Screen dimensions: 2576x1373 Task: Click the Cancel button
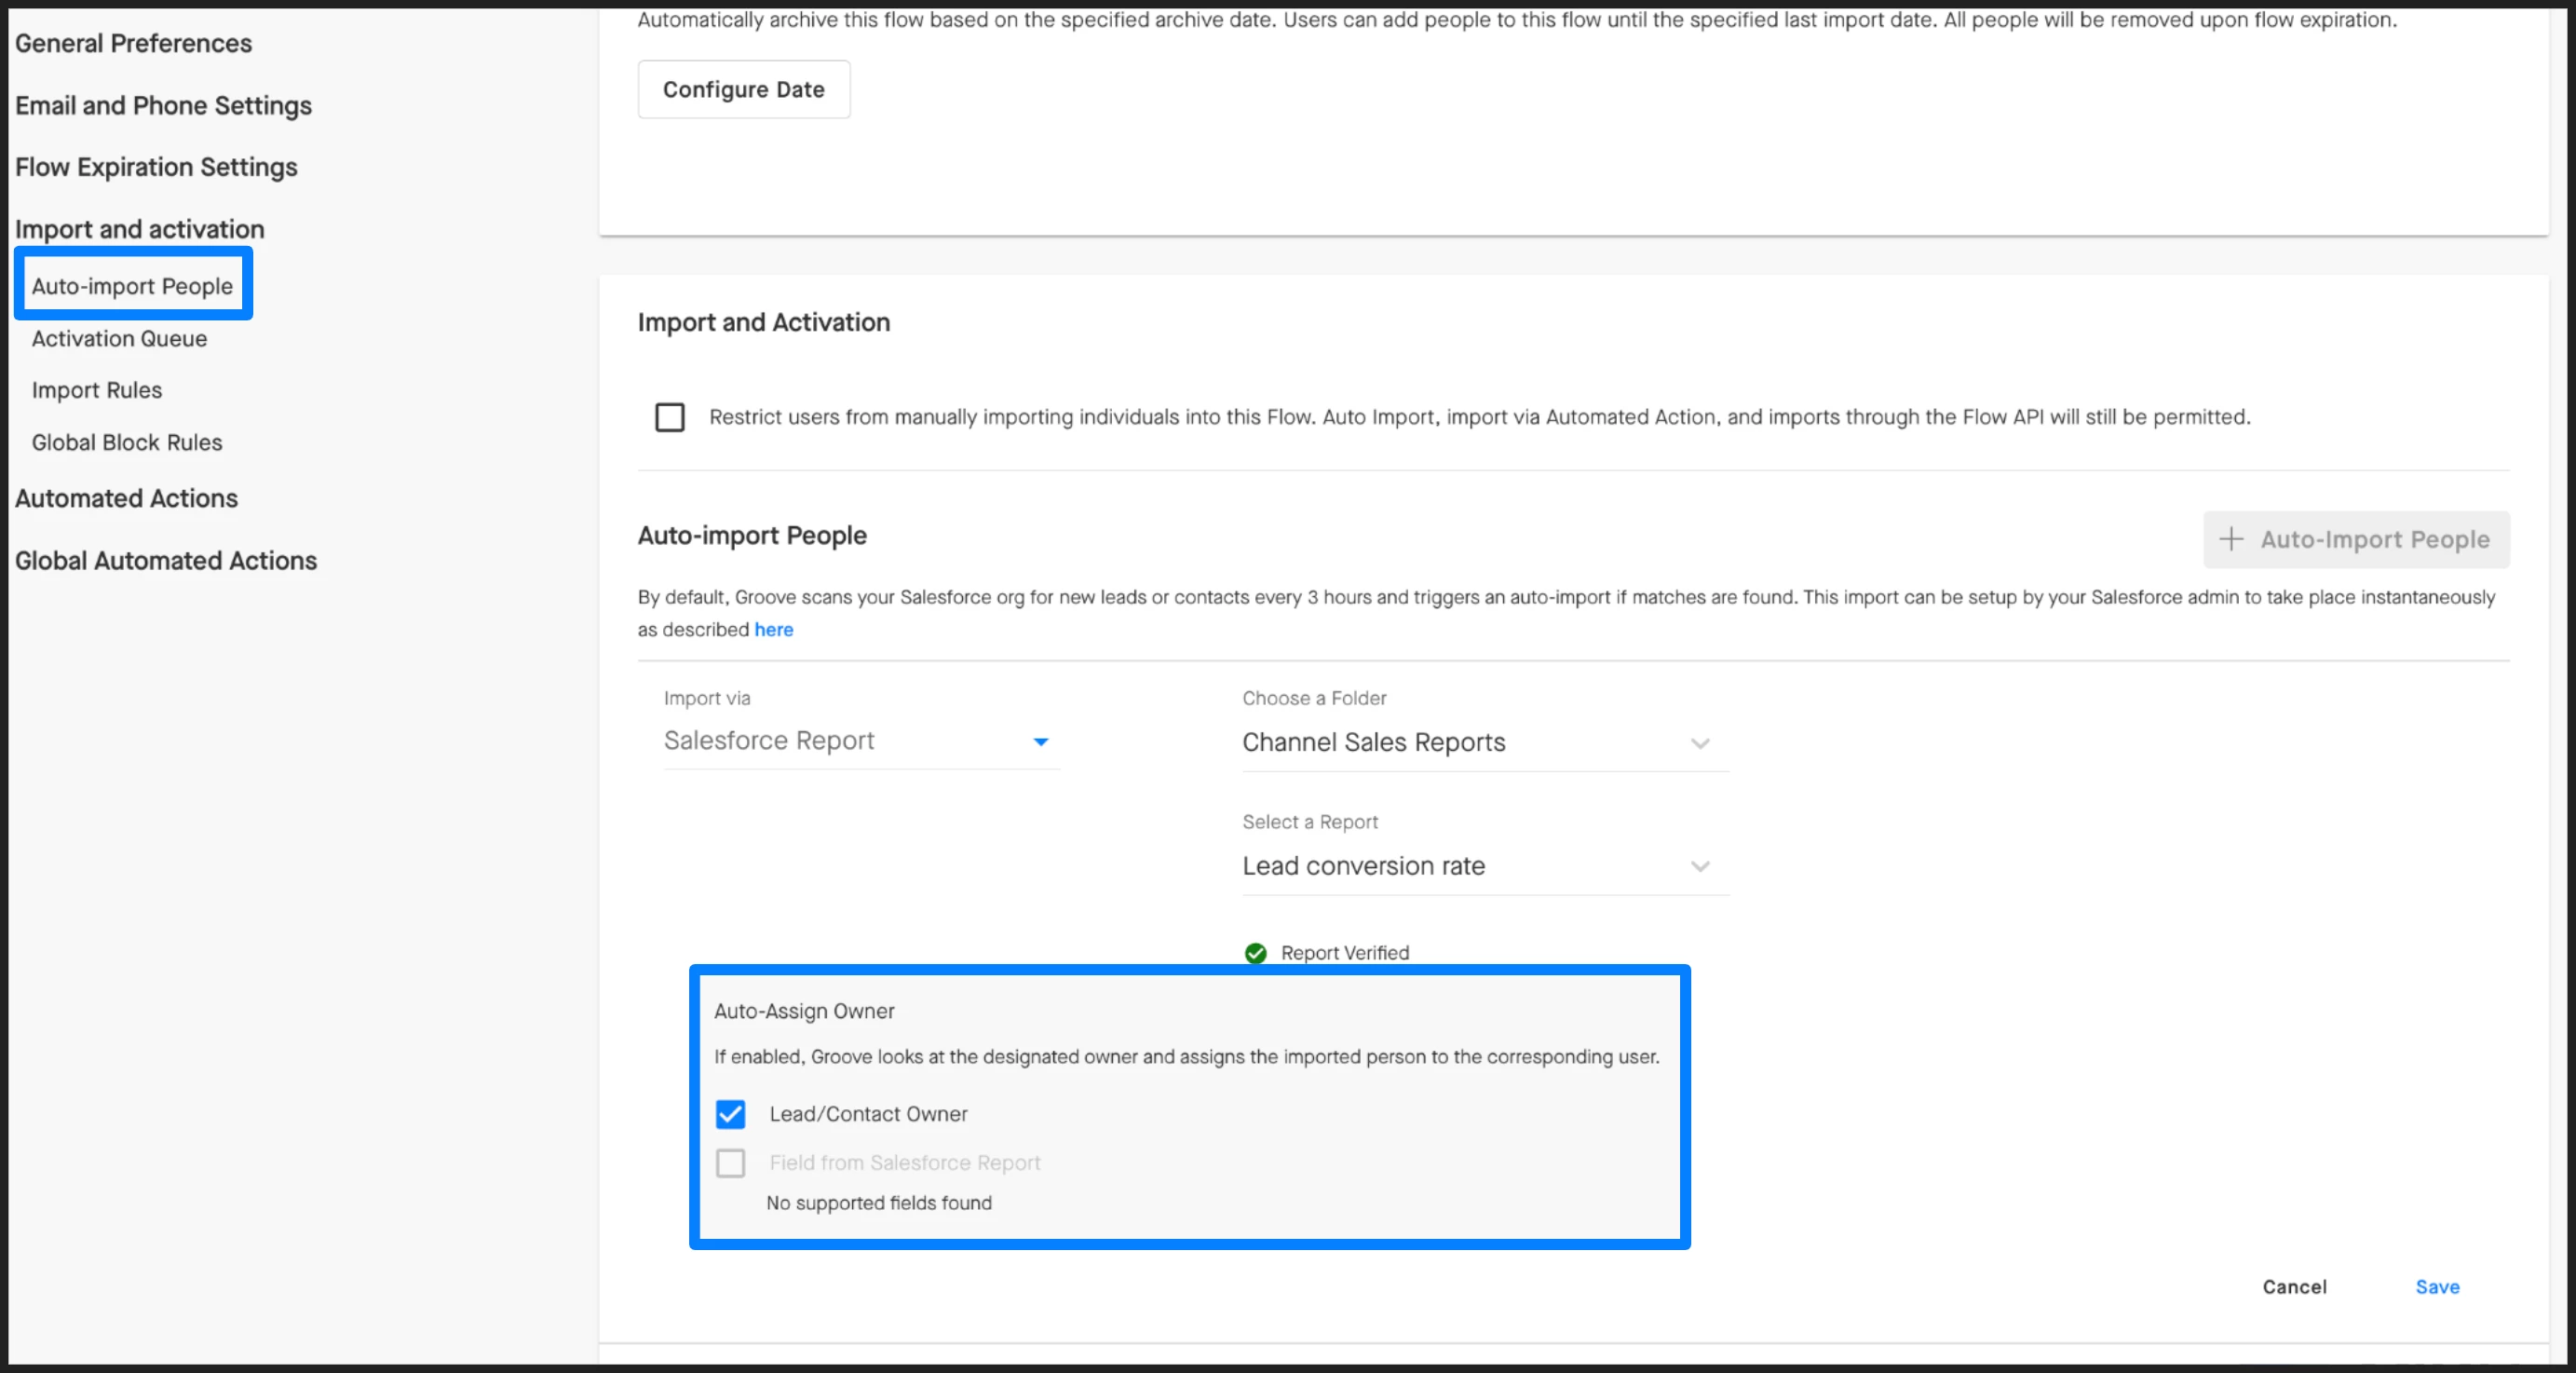[2294, 1287]
